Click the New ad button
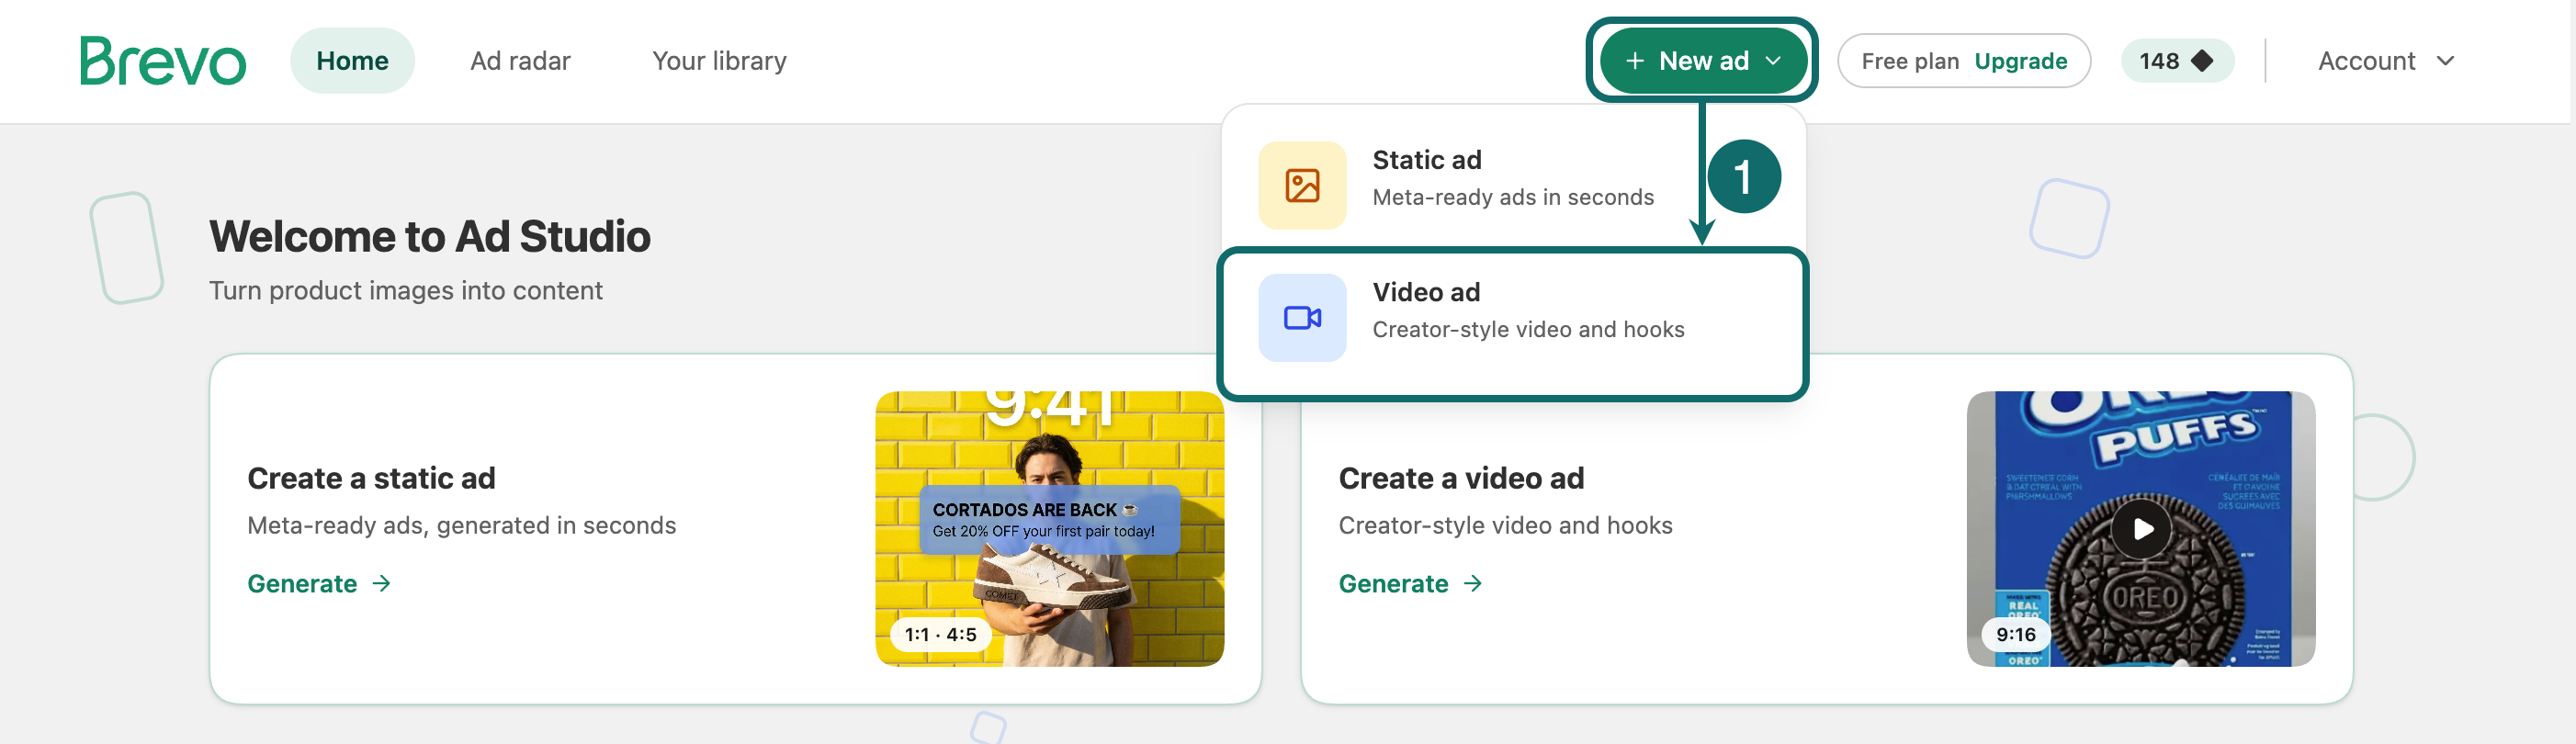The width and height of the screenshot is (2576, 744). click(1702, 61)
